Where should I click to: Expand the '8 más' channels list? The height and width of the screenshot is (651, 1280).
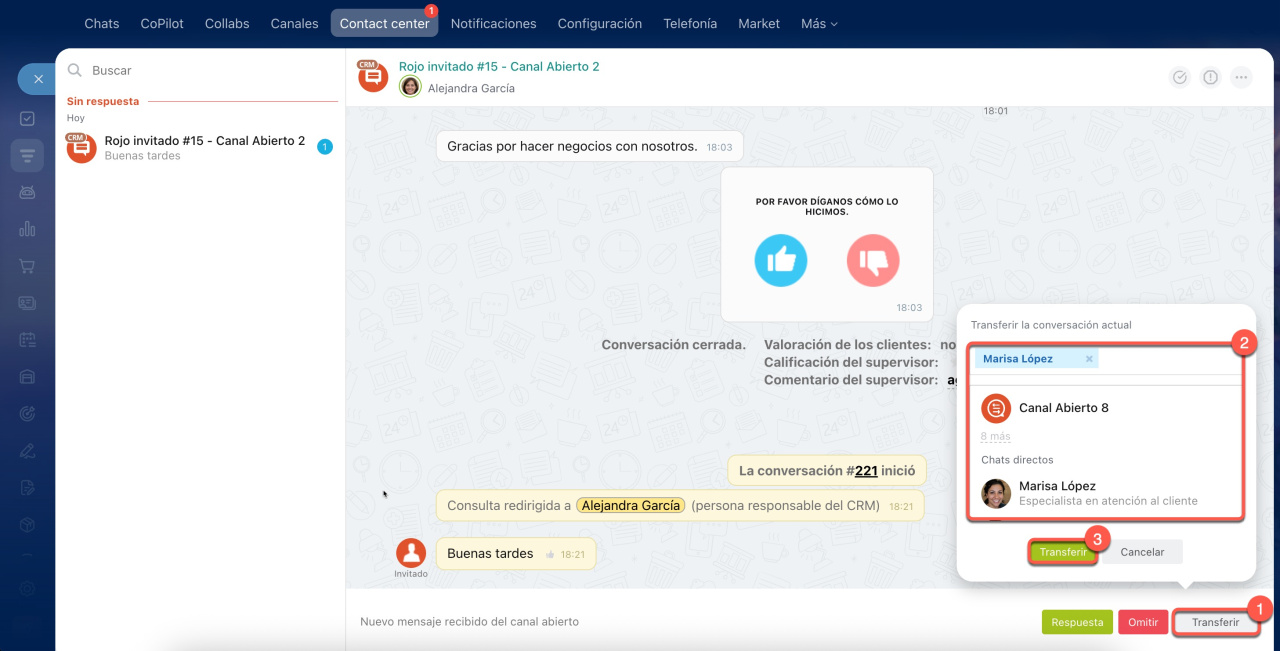coord(995,437)
